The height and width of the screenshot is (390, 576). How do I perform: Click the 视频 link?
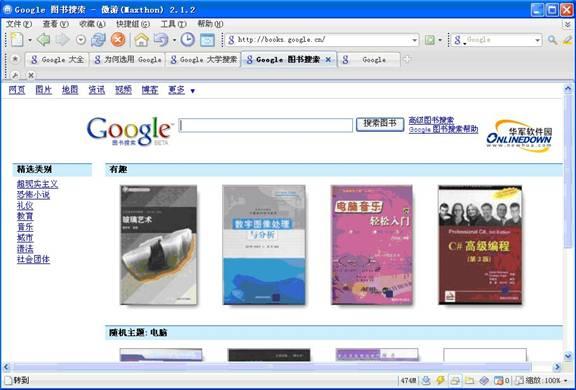pyautogui.click(x=123, y=90)
